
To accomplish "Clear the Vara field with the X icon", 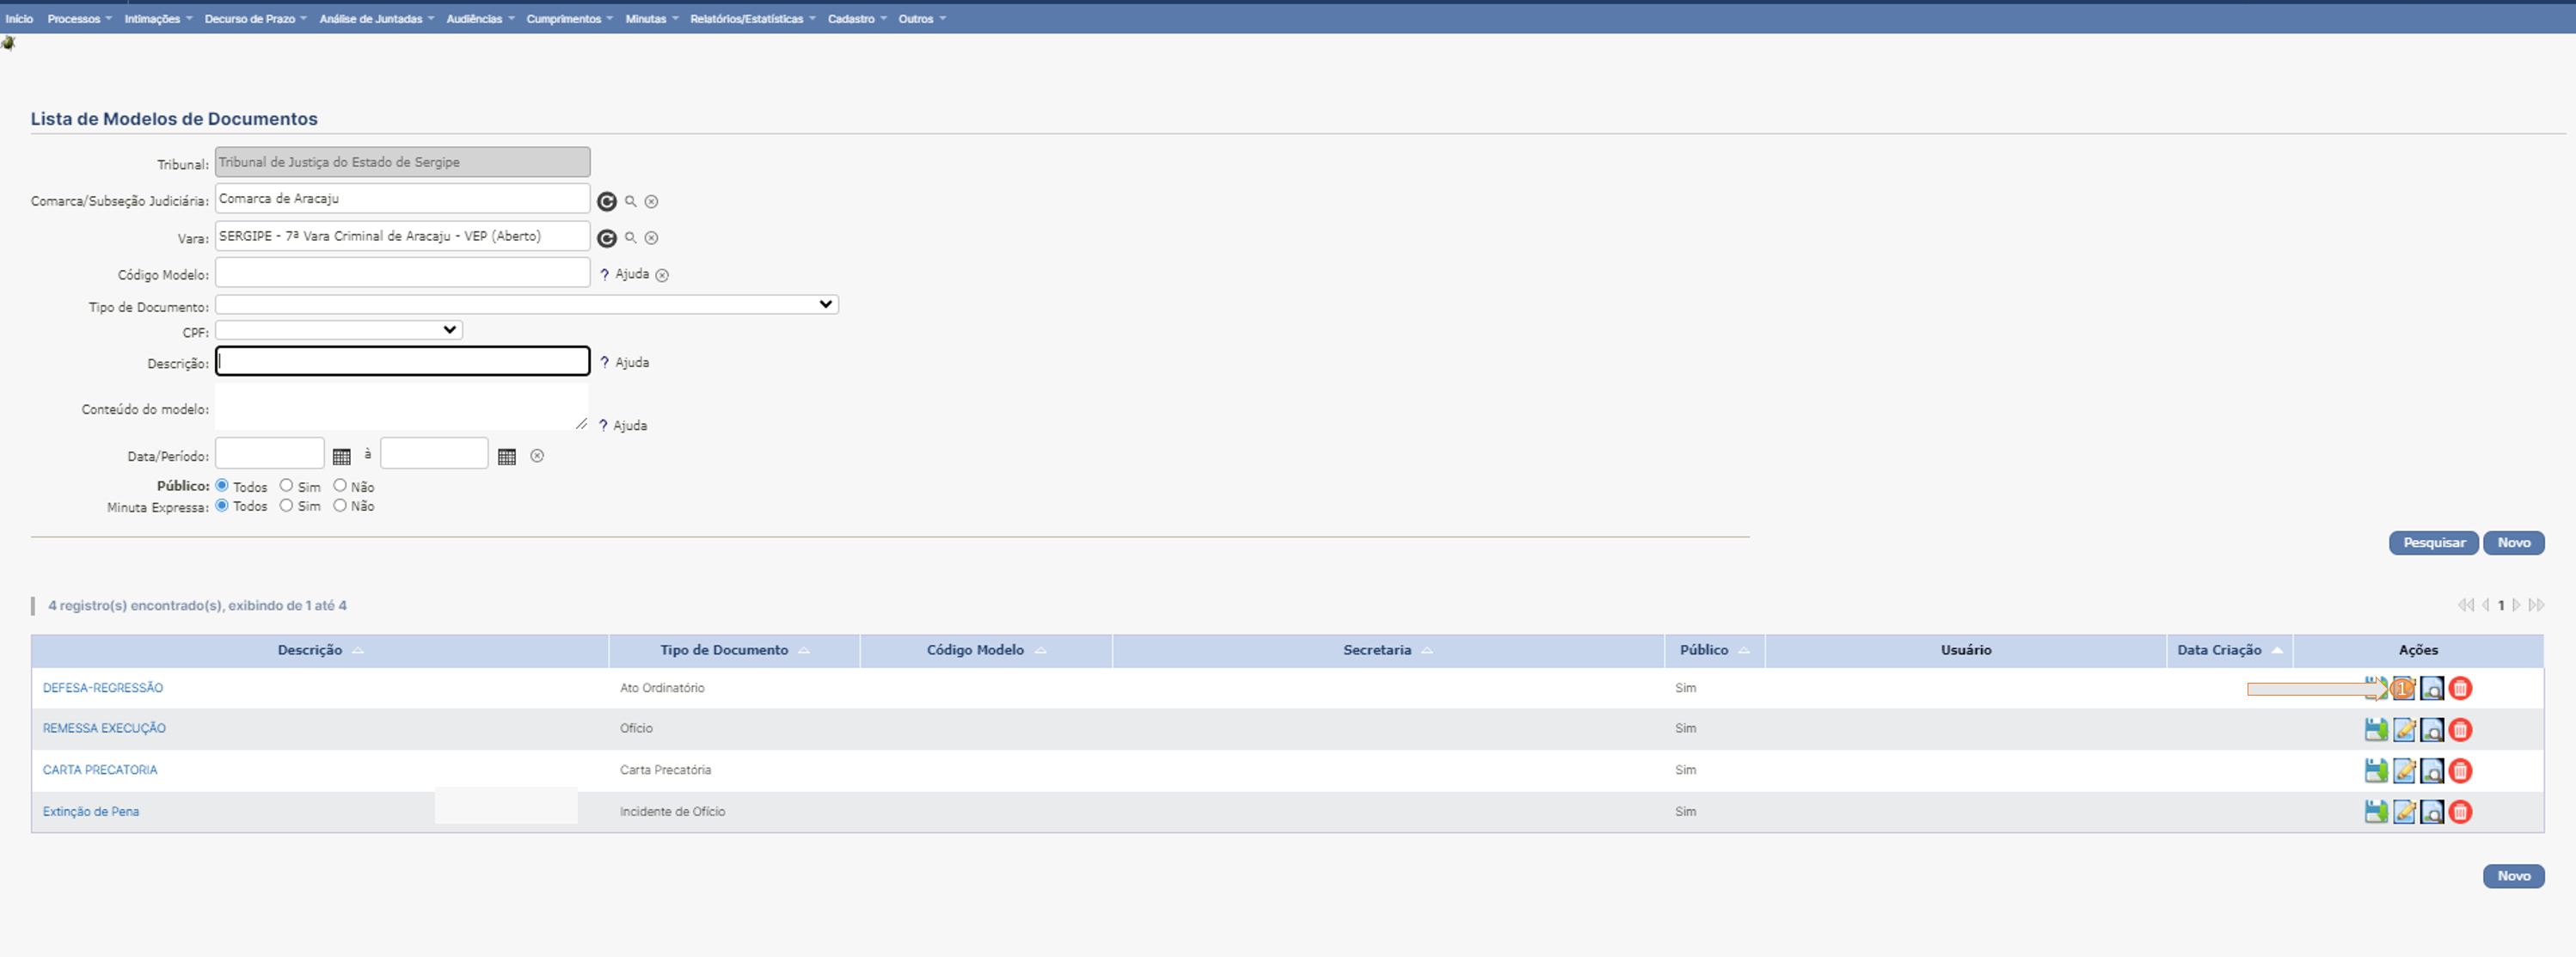I will (x=651, y=238).
